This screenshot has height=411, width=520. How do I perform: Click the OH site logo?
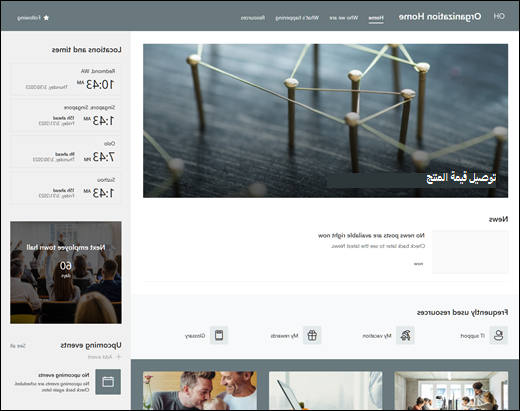499,16
